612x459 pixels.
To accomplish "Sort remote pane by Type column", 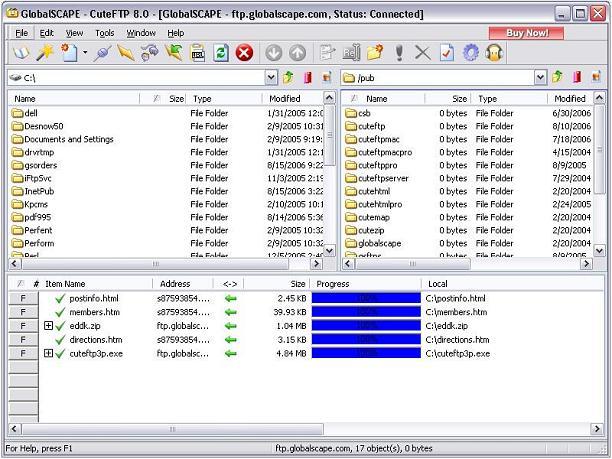I will point(509,99).
